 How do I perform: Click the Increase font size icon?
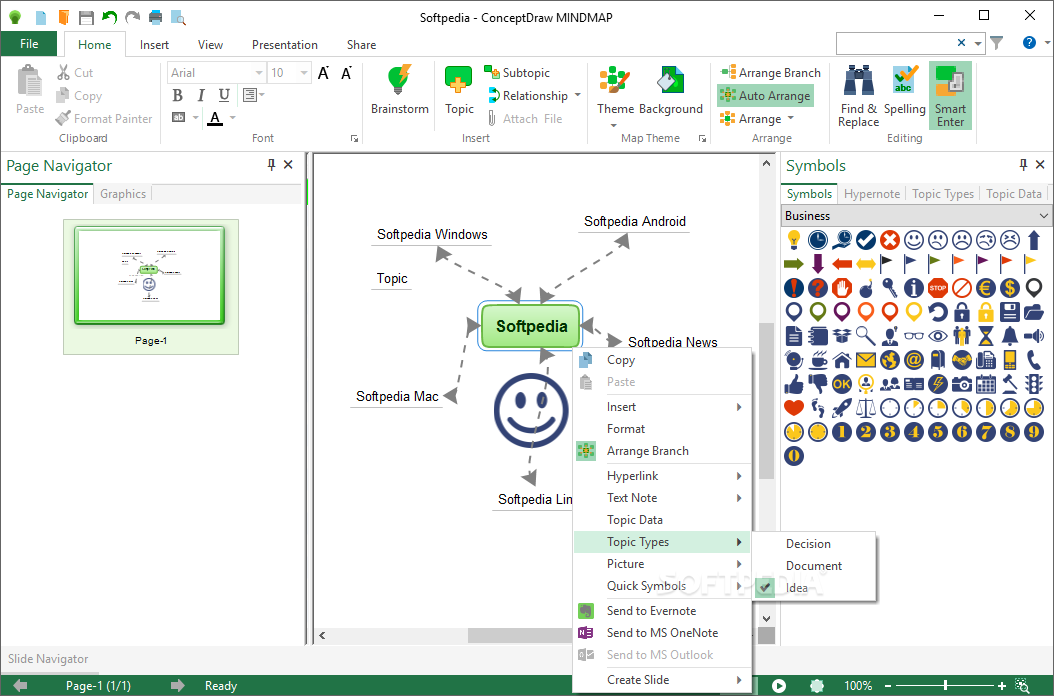pyautogui.click(x=323, y=73)
